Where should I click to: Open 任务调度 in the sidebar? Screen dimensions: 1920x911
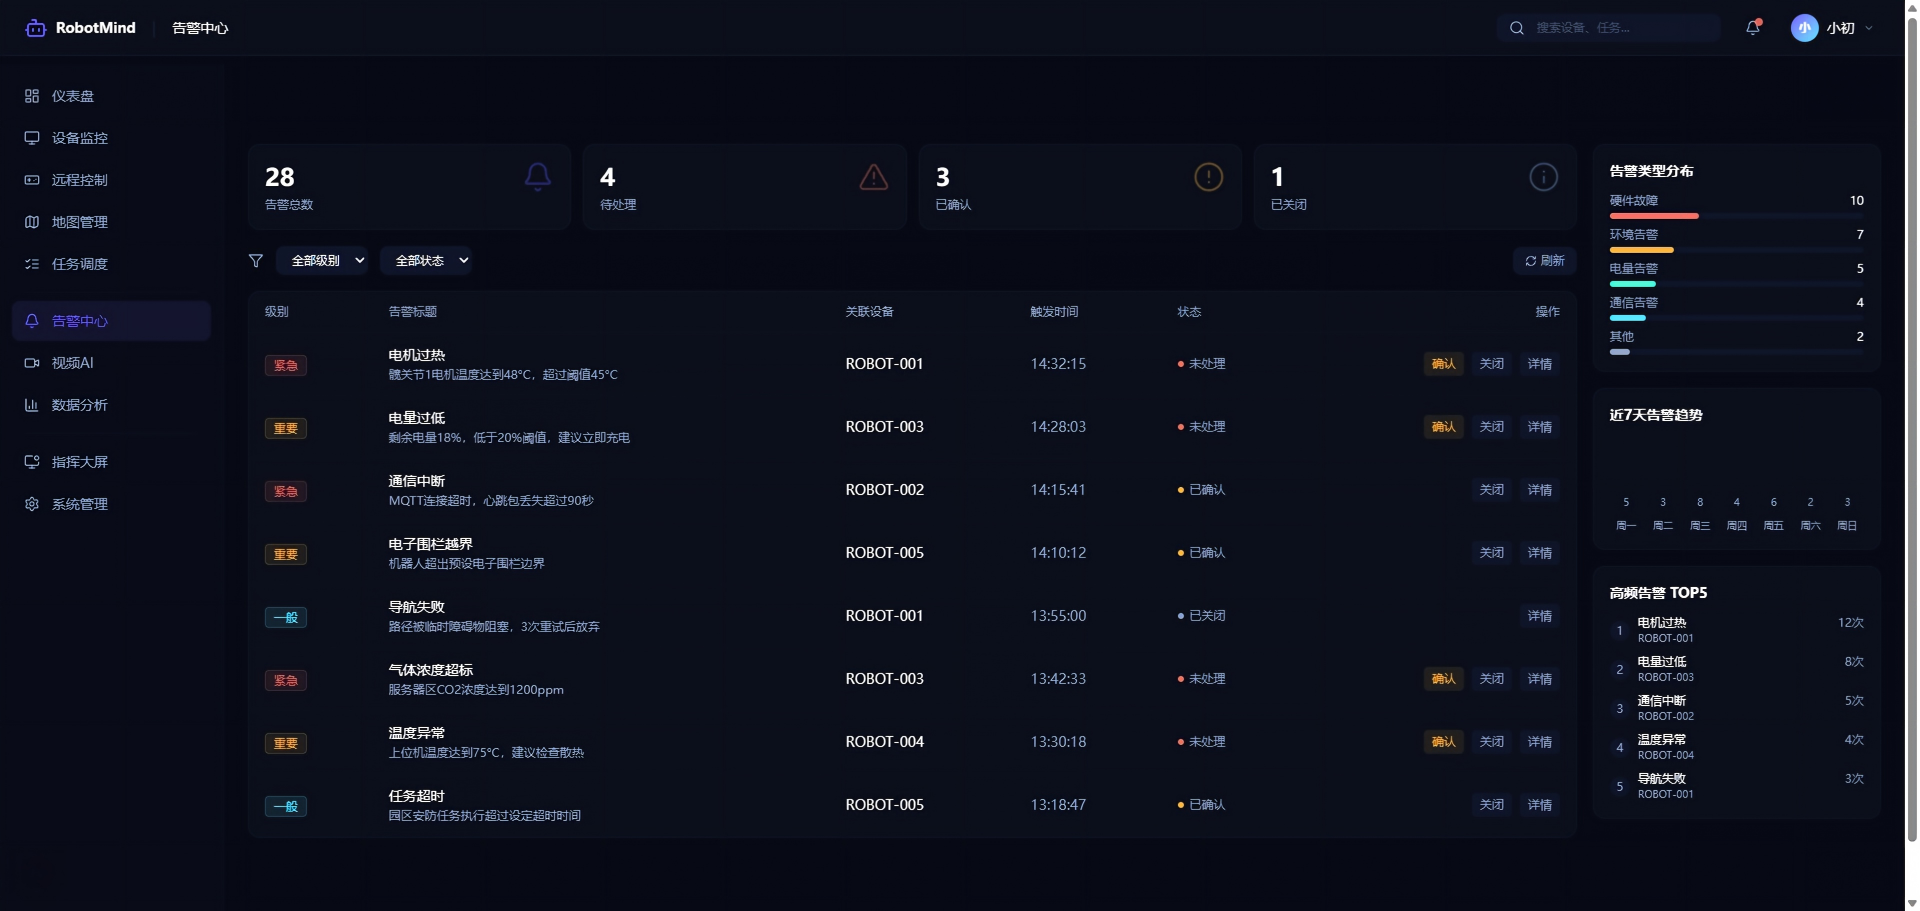(111, 264)
